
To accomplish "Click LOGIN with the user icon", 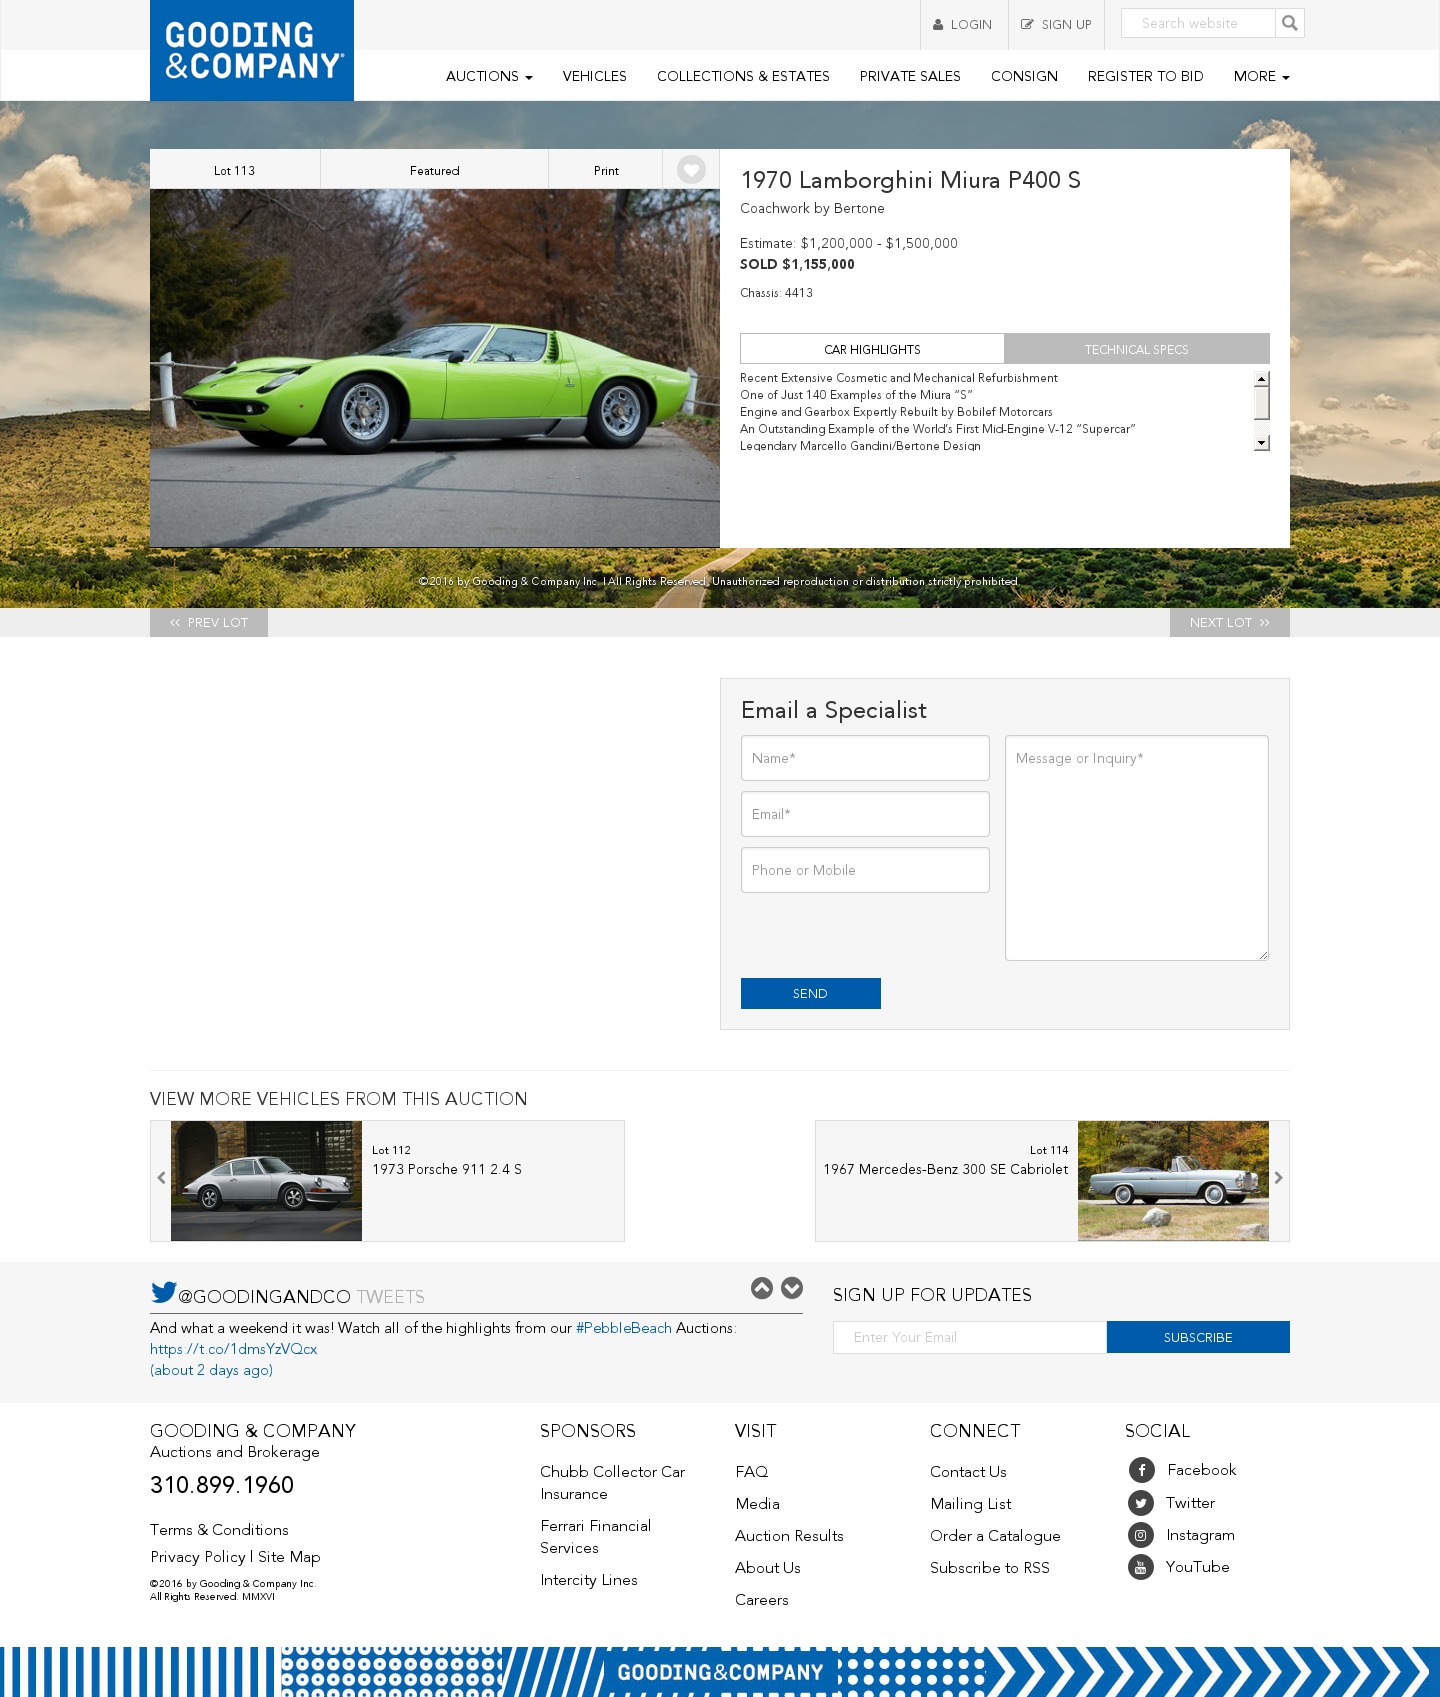I will pyautogui.click(x=963, y=25).
